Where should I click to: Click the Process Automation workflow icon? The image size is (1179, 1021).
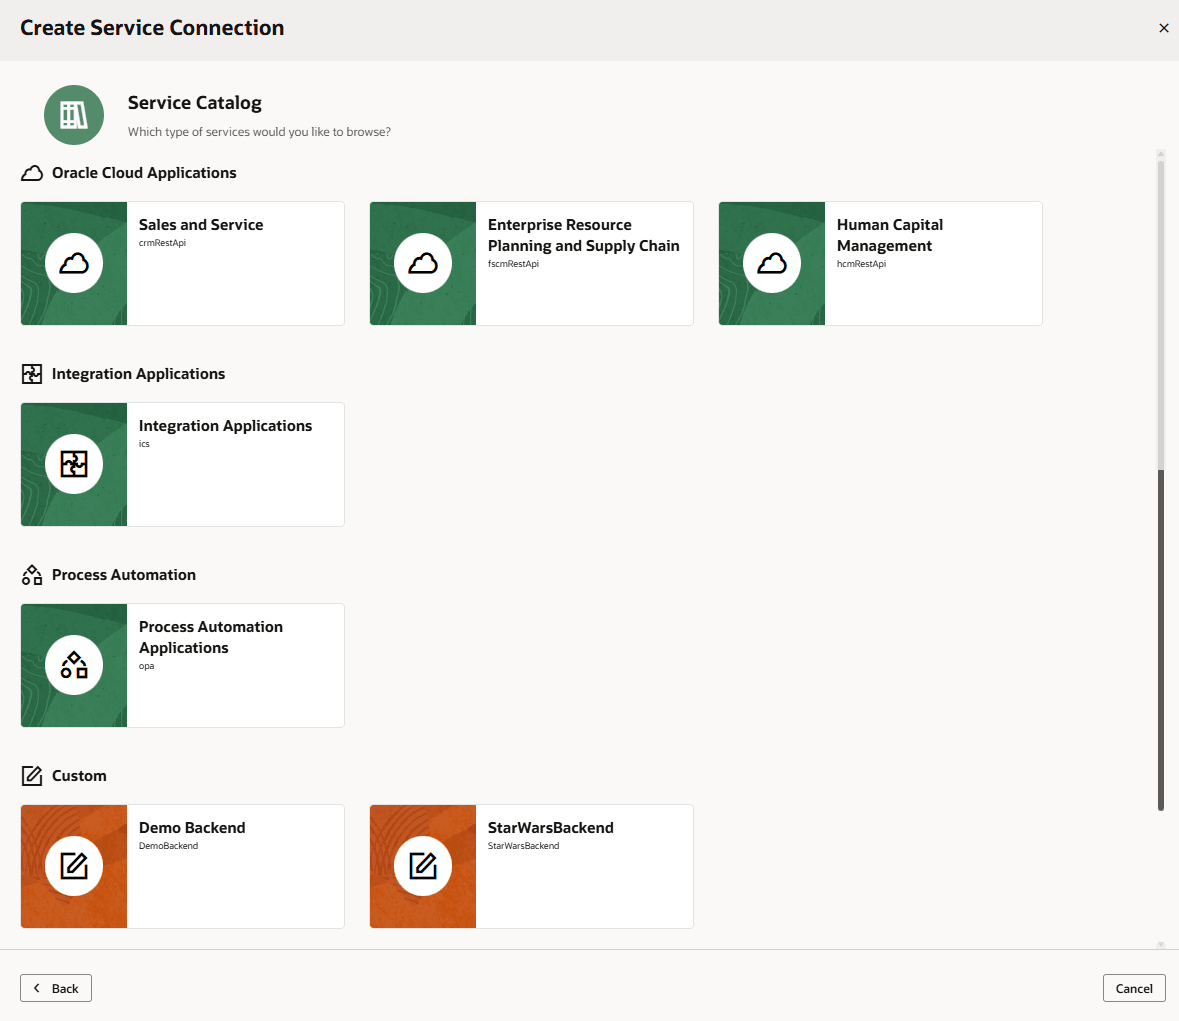pyautogui.click(x=31, y=574)
